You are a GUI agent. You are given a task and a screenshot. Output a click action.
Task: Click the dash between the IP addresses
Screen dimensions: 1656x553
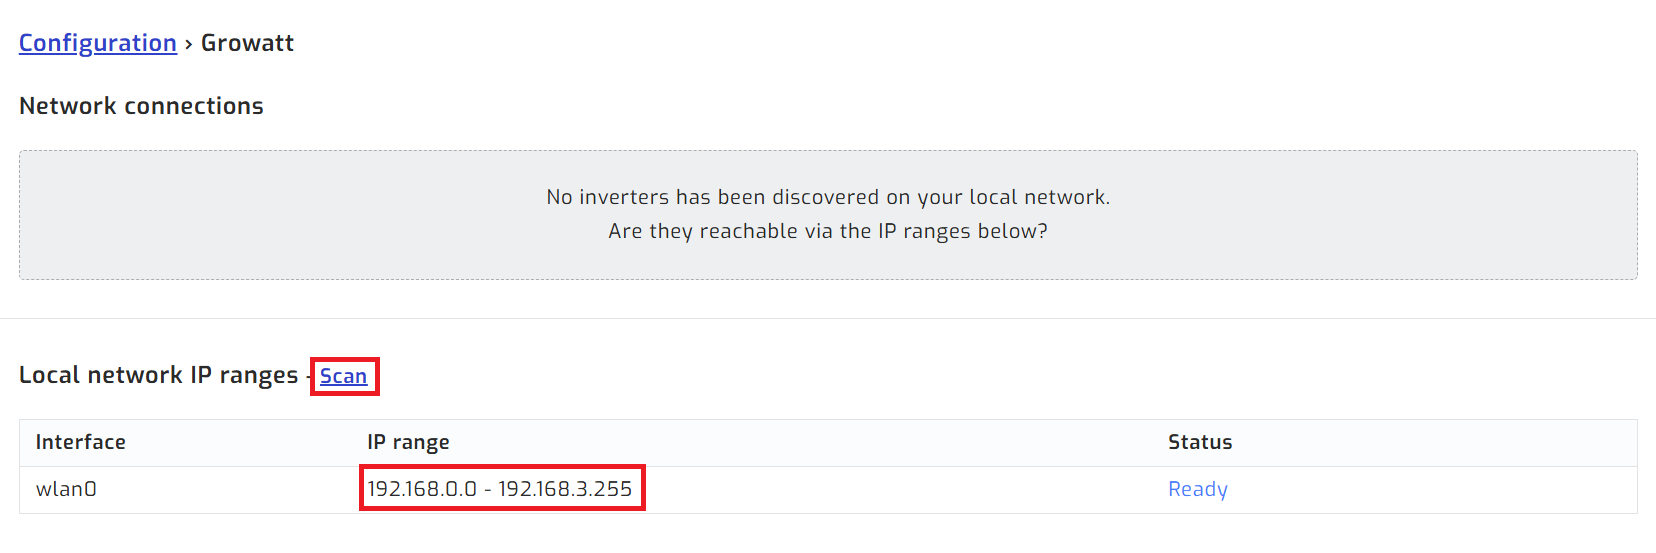[x=488, y=489]
